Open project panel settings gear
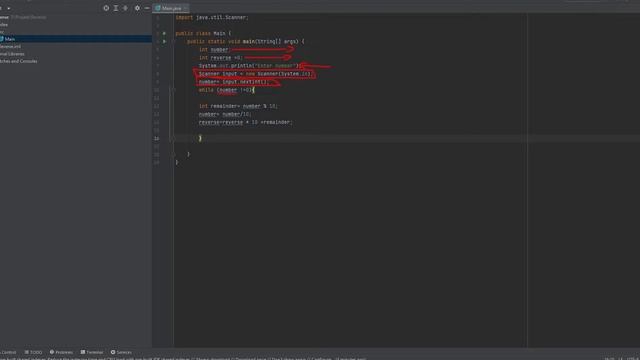Viewport: 640px width, 360px height. (137, 8)
